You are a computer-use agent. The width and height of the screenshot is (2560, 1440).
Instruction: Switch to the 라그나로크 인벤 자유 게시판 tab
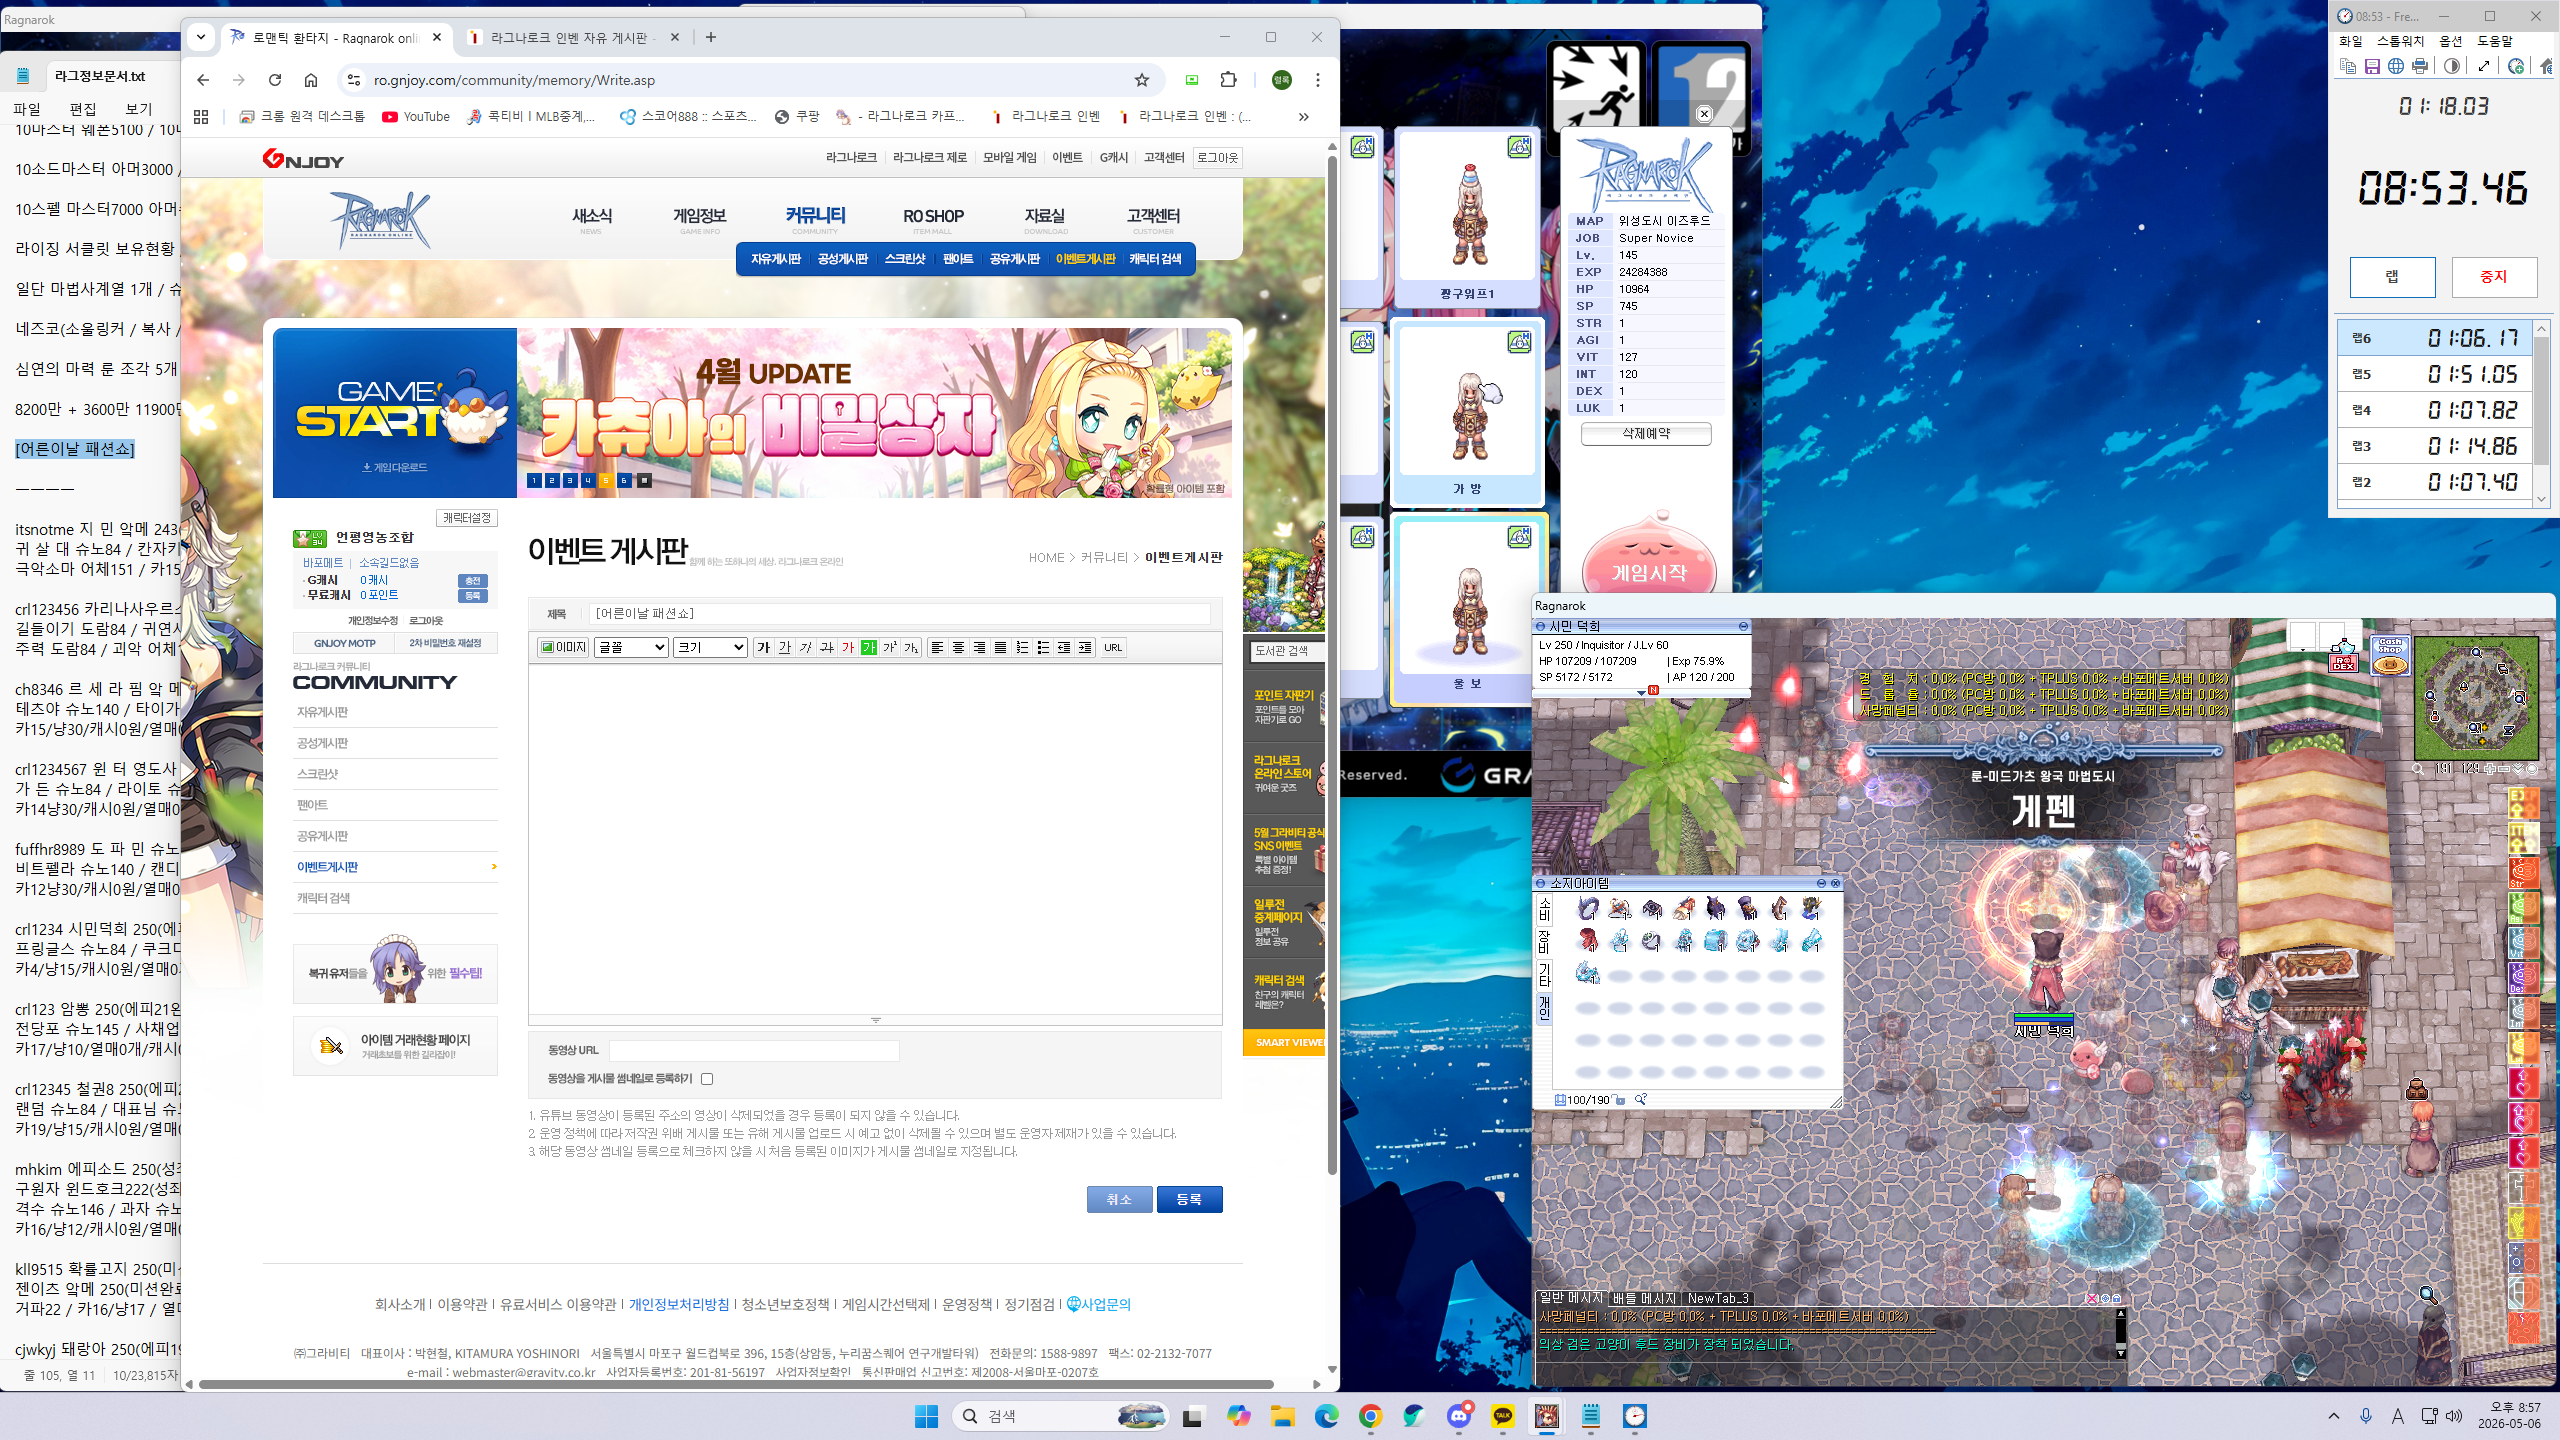pyautogui.click(x=573, y=38)
